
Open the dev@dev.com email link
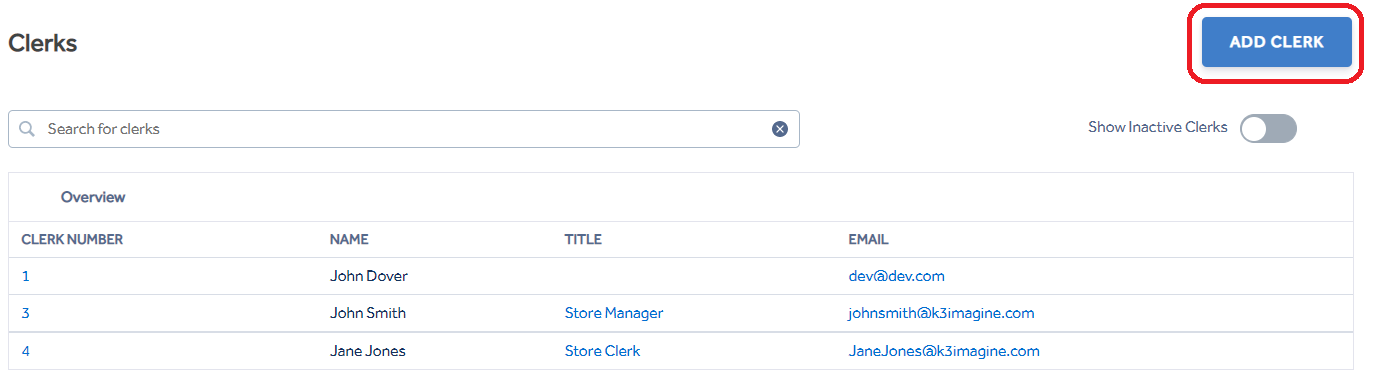896,276
